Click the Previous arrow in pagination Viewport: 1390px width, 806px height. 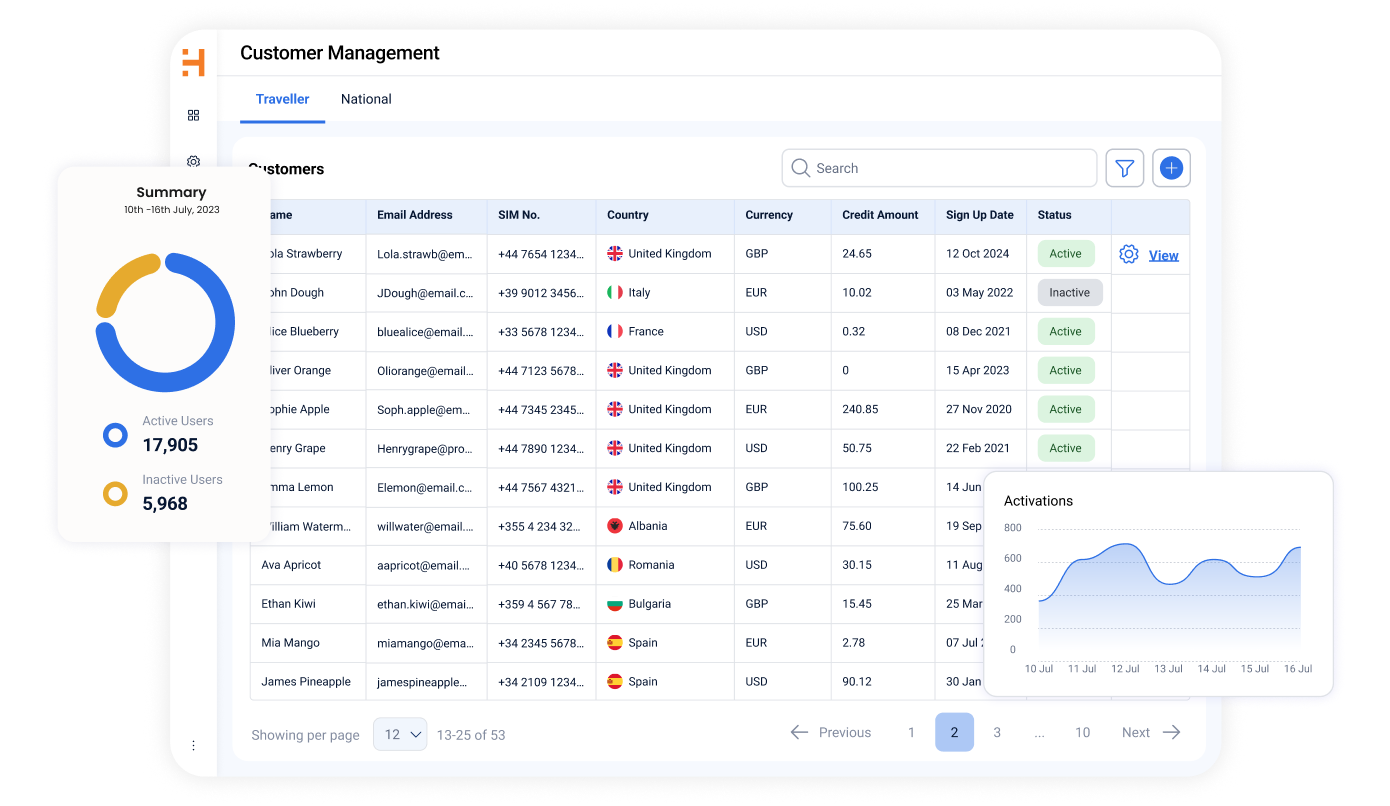(x=799, y=732)
